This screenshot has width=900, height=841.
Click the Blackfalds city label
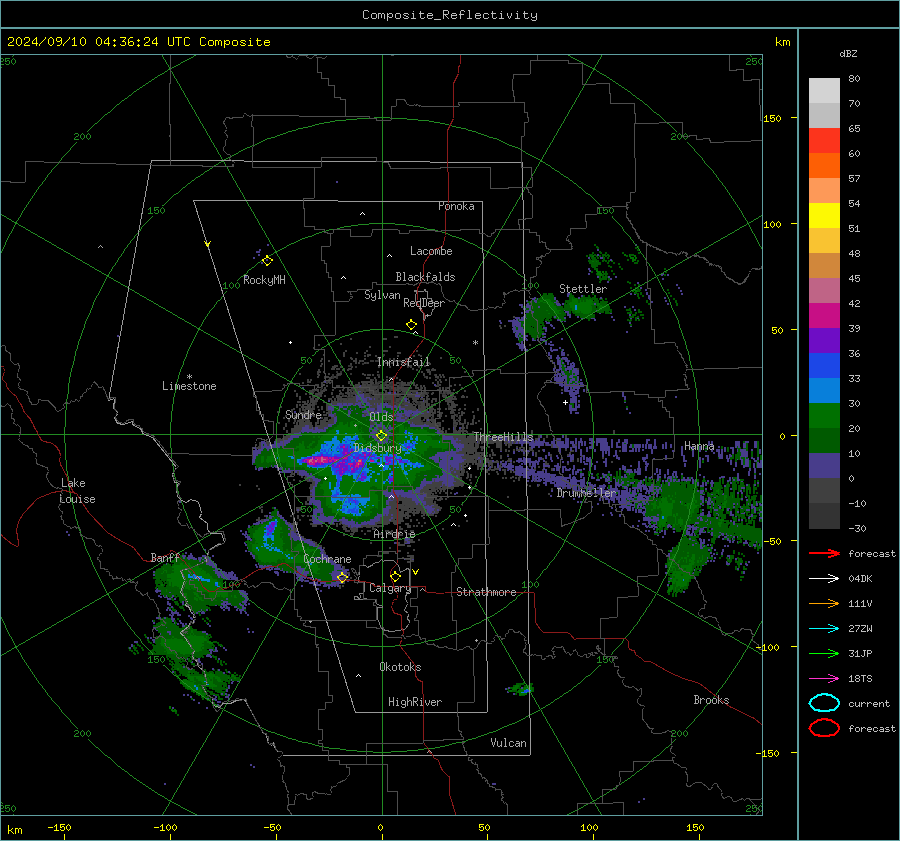click(x=425, y=277)
